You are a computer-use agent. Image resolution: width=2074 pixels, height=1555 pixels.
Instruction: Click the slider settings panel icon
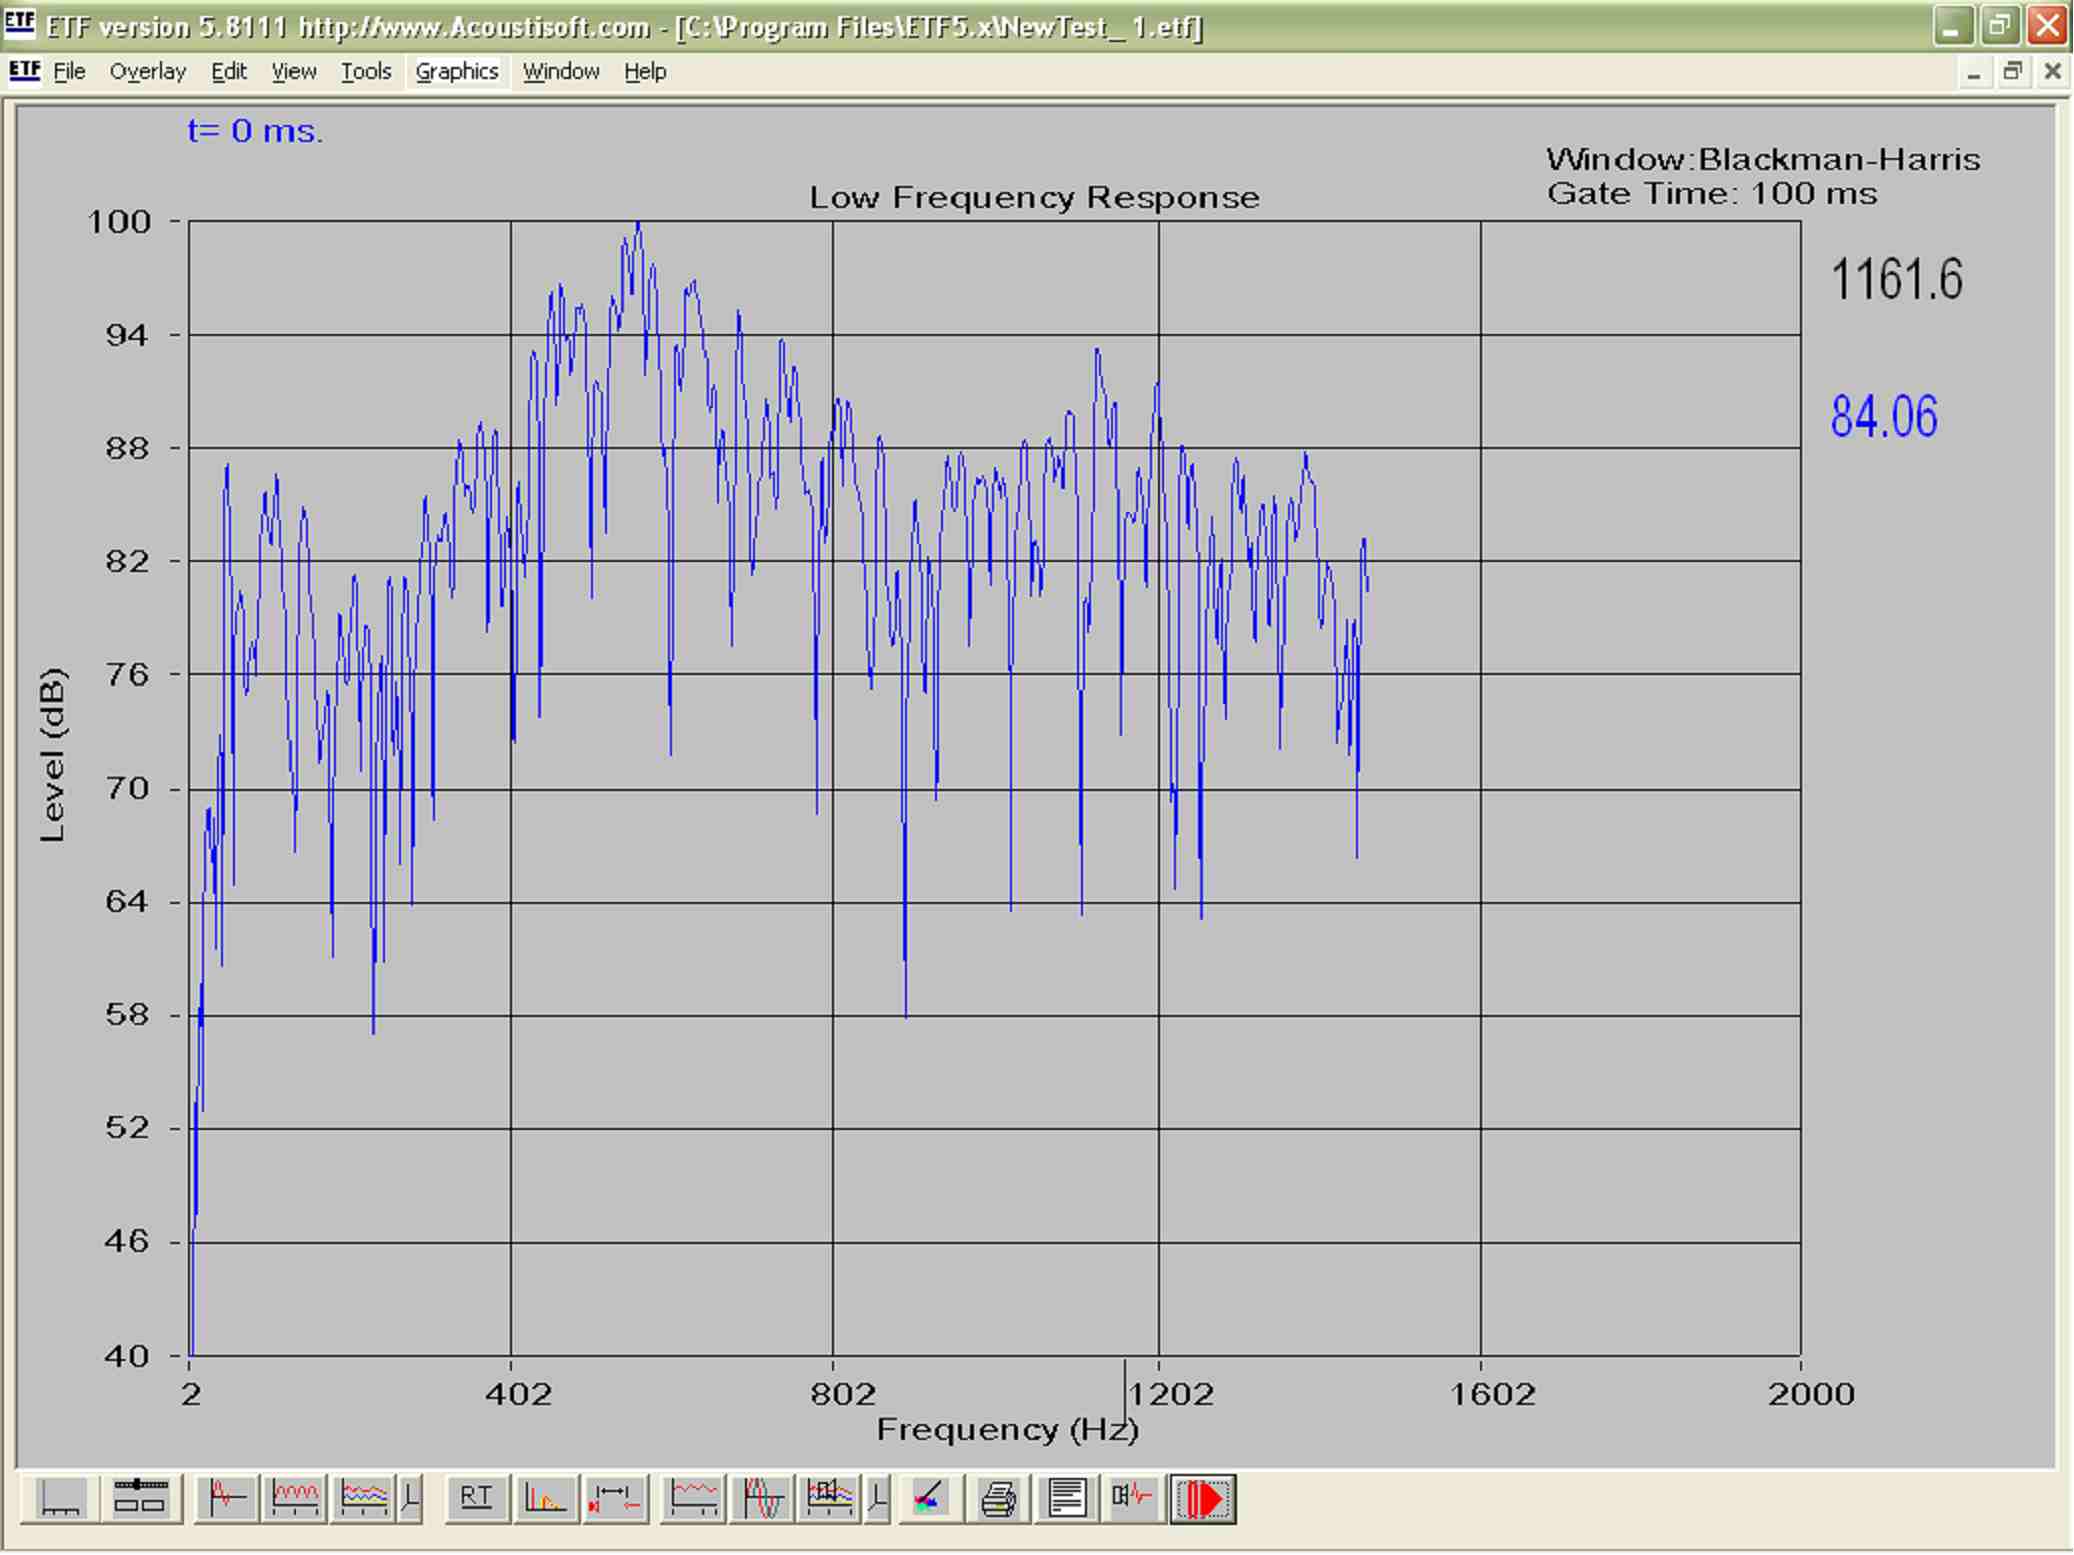click(139, 1497)
